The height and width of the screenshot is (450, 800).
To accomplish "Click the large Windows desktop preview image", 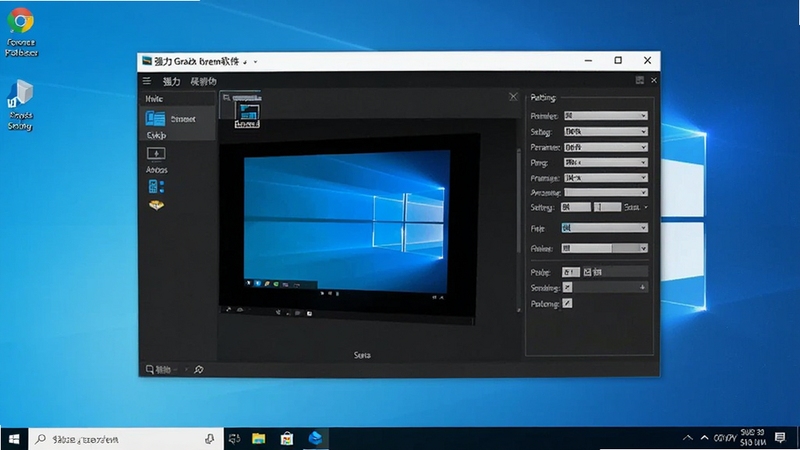I will click(346, 221).
